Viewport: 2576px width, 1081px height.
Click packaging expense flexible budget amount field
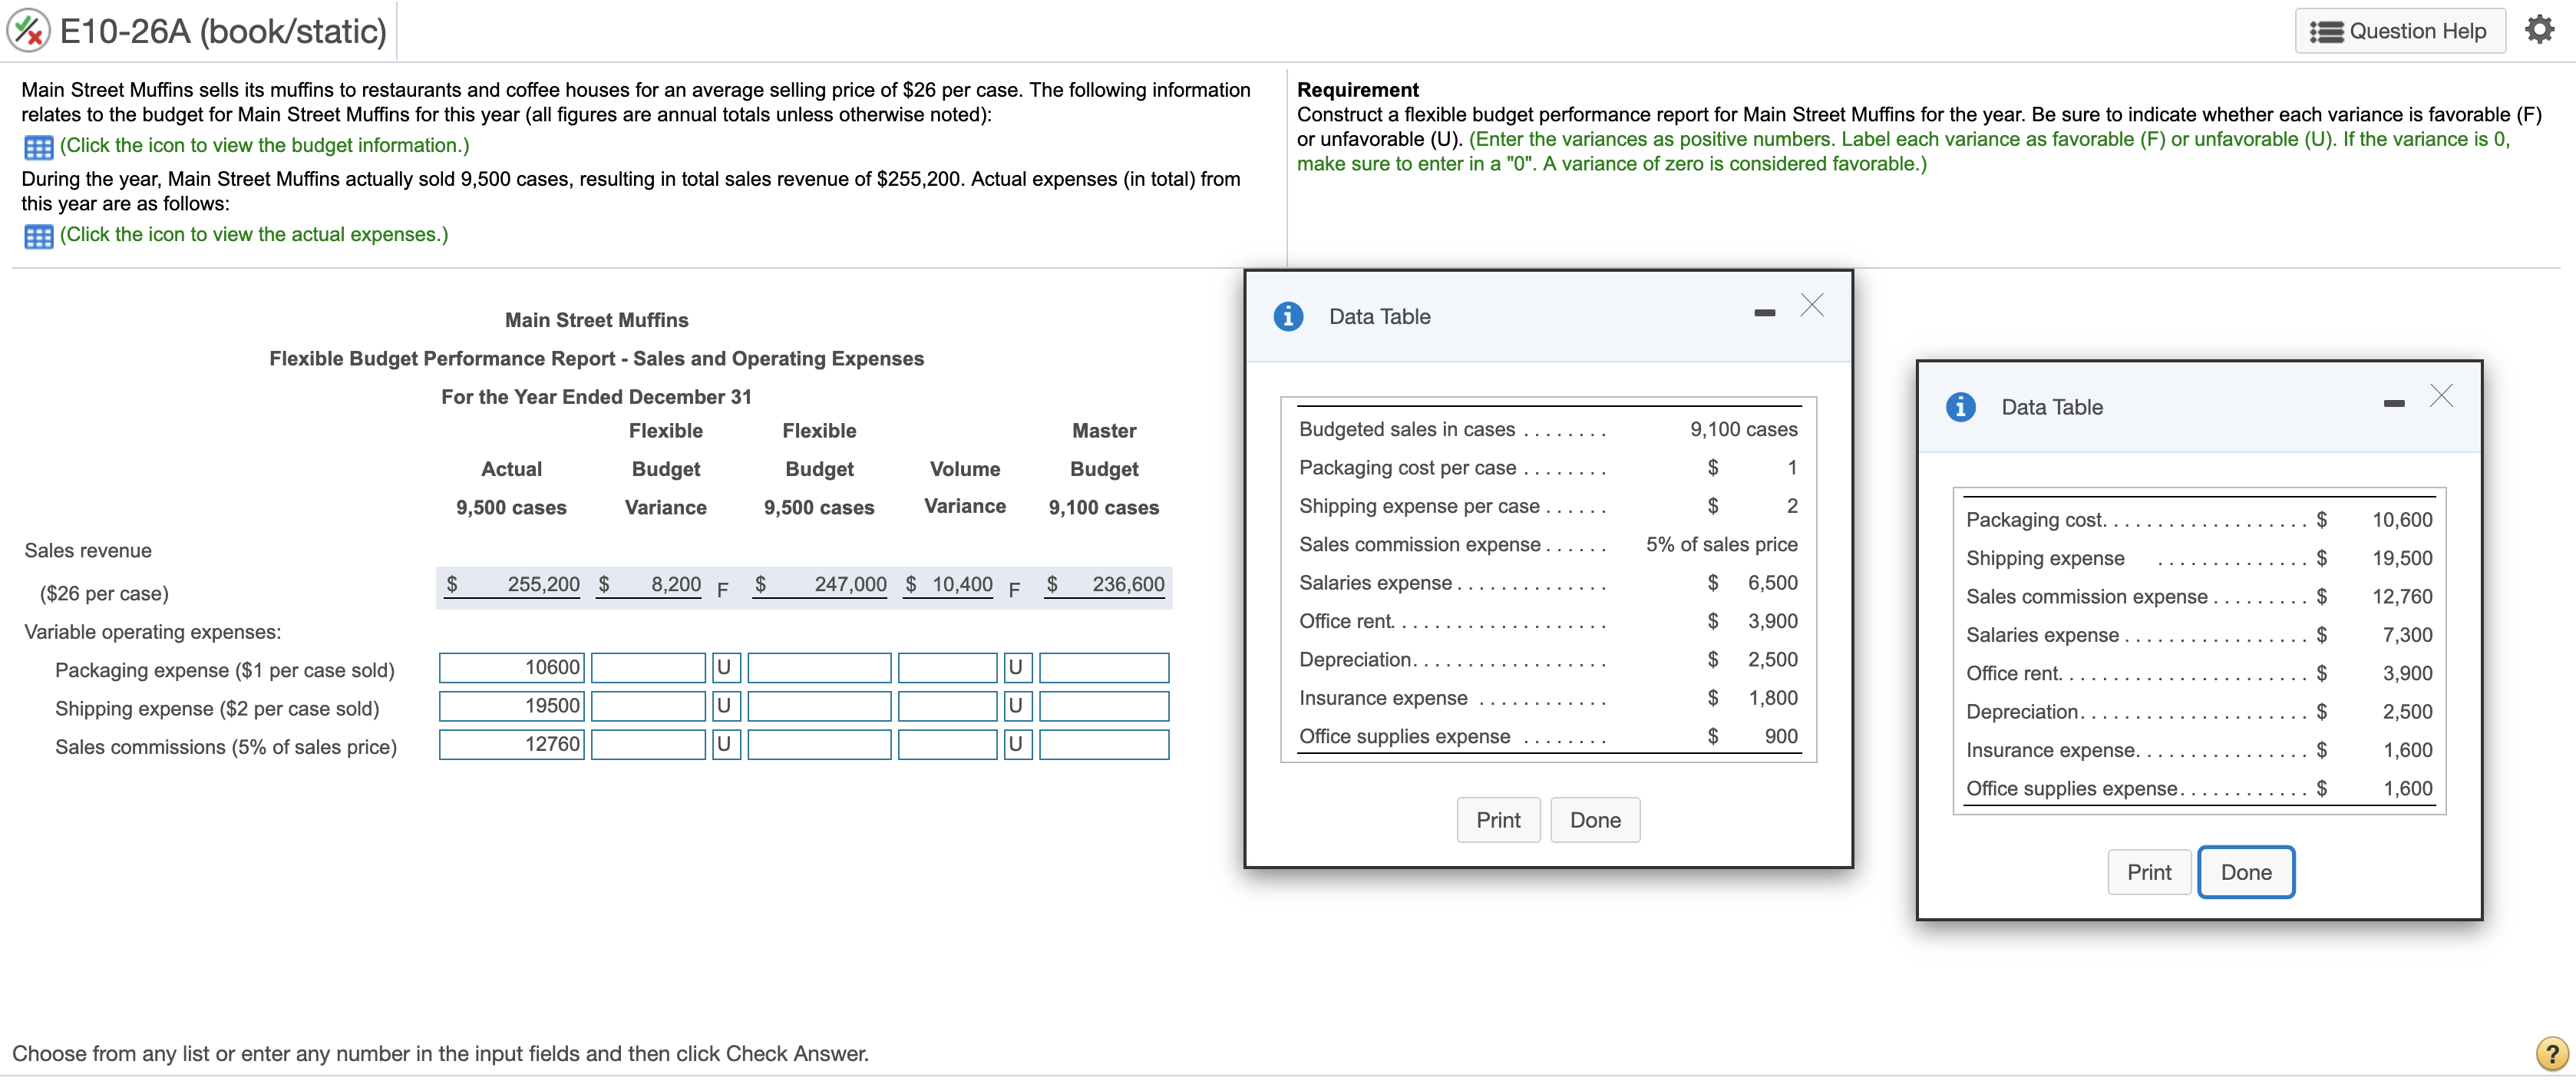(818, 667)
